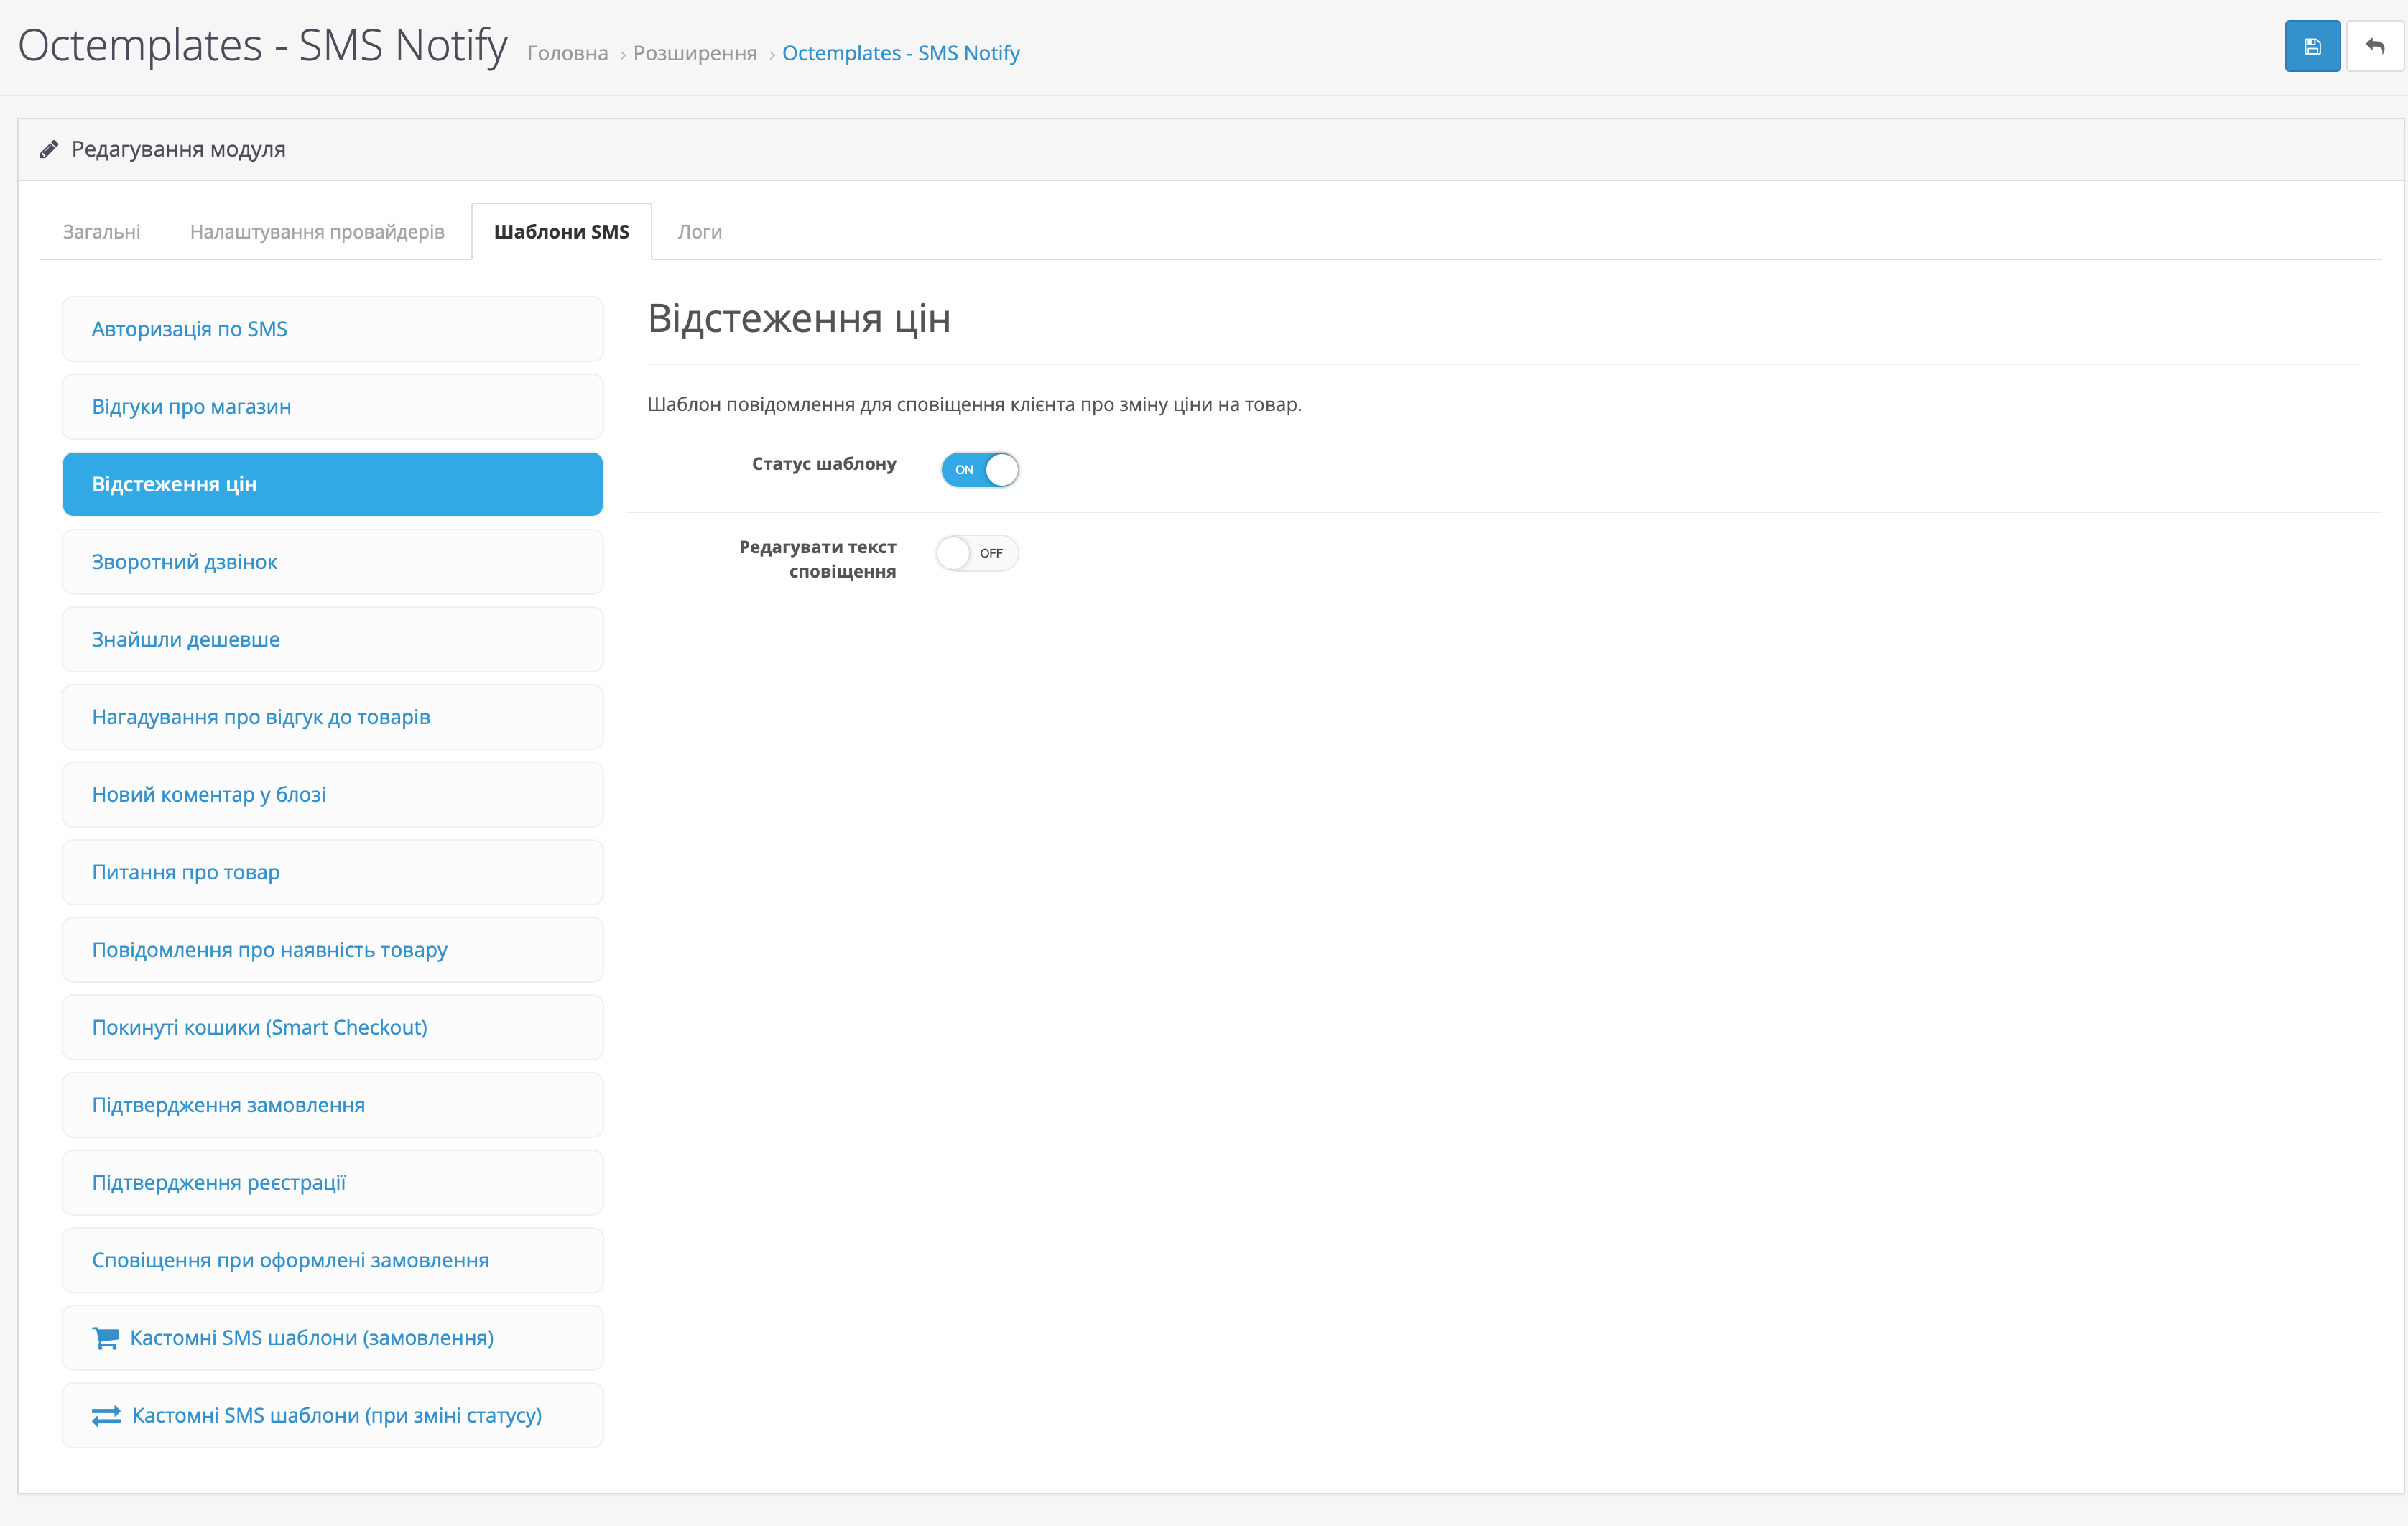This screenshot has width=2408, height=1526.
Task: Click the pencil icon beside Редагування модуля
Action: (x=49, y=150)
